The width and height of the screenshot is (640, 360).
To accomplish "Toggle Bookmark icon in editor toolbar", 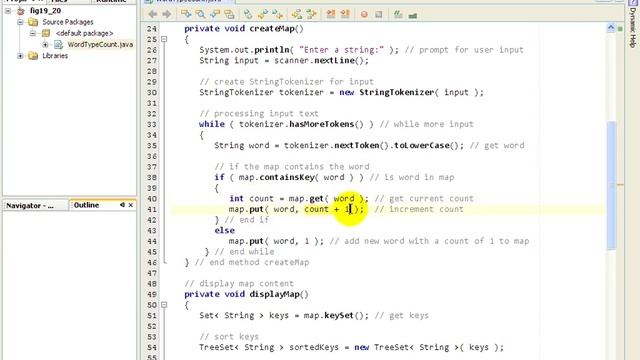I will tap(248, 15).
